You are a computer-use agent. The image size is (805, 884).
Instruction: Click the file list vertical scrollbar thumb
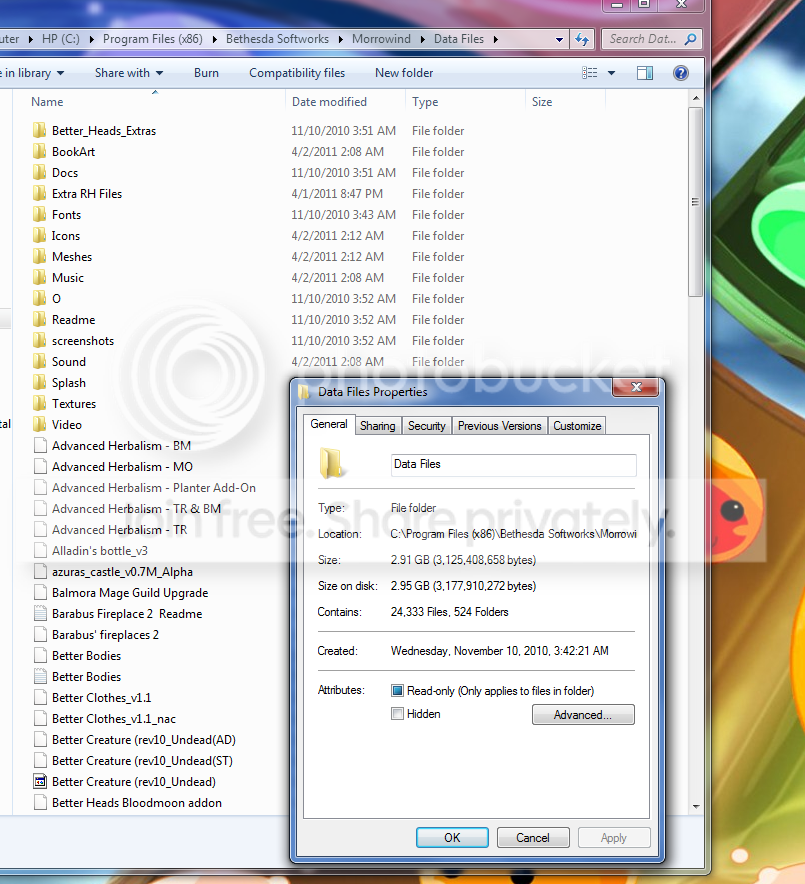click(x=696, y=202)
